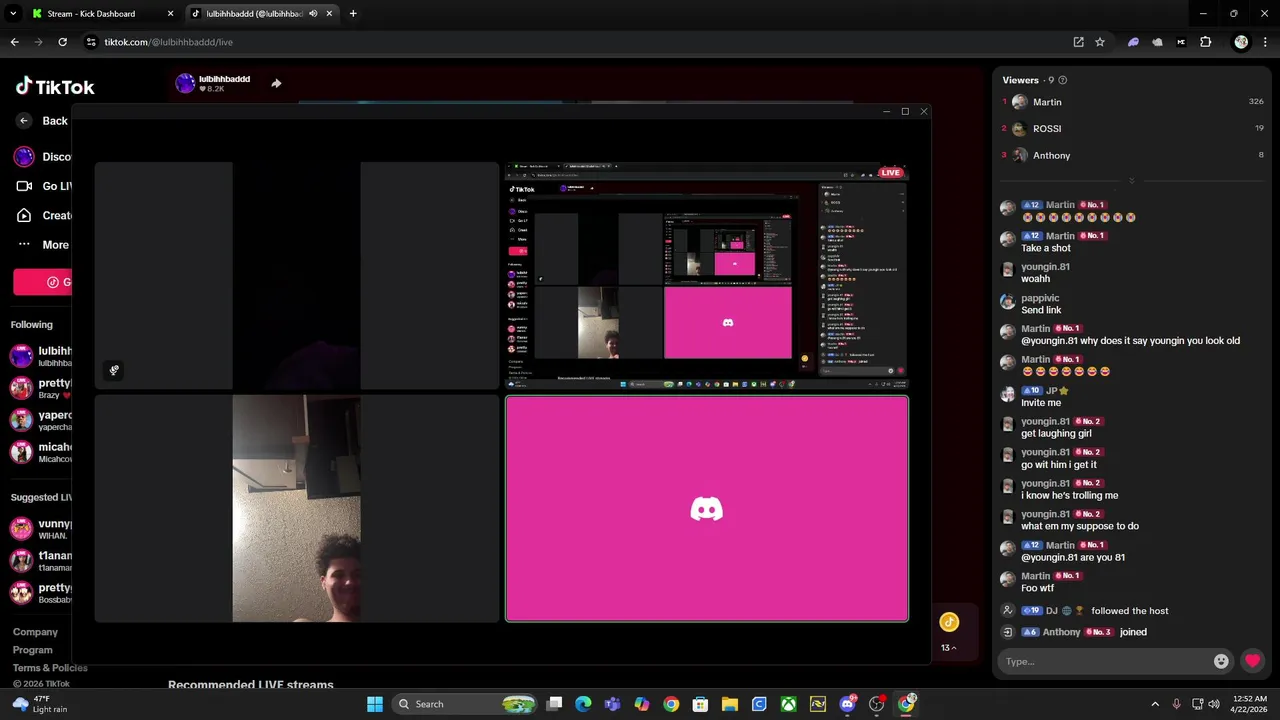
Task: Reload the page
Action: (x=62, y=42)
